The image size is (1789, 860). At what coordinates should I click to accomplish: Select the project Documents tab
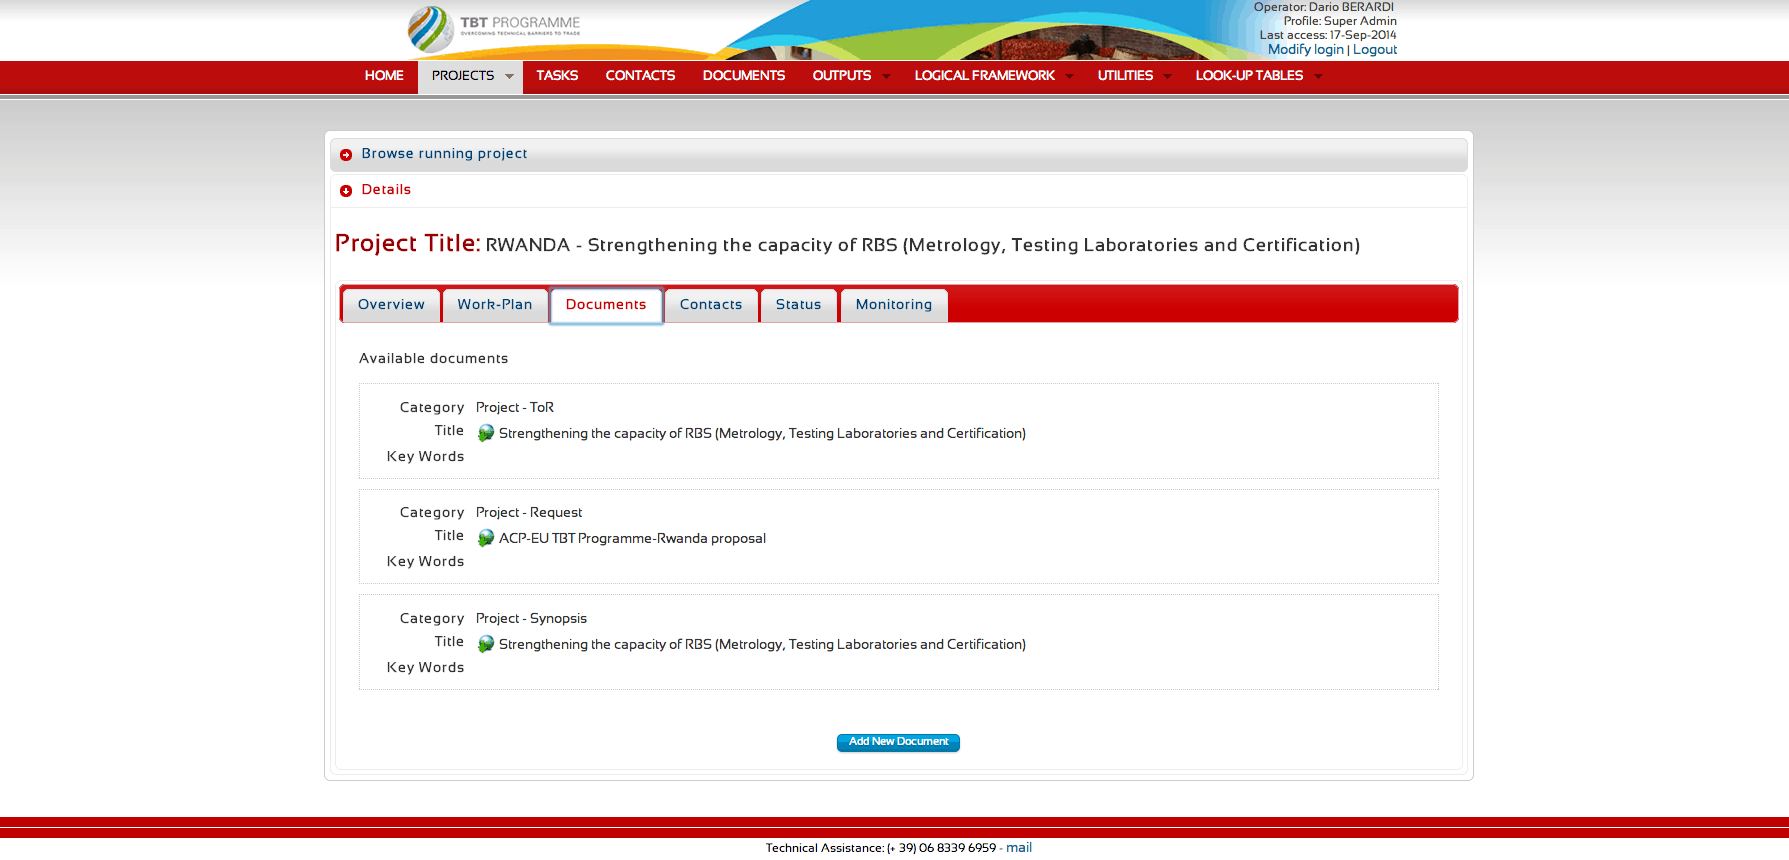point(606,305)
